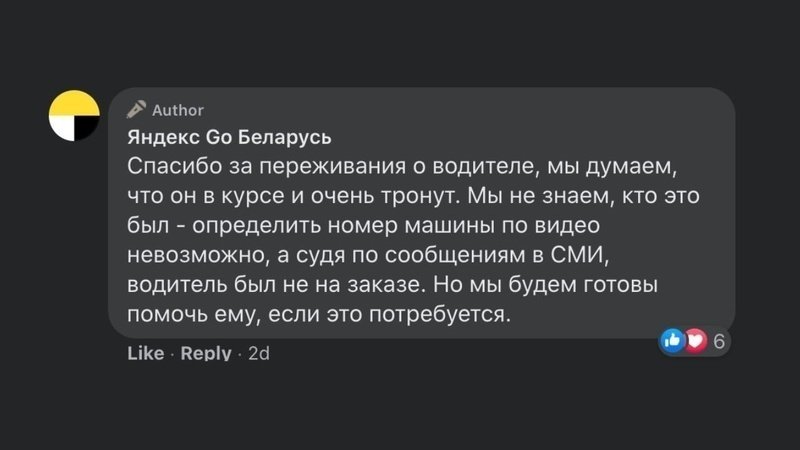Click the pen icon beside Author
Viewport: 800px width, 450px height.
136,110
